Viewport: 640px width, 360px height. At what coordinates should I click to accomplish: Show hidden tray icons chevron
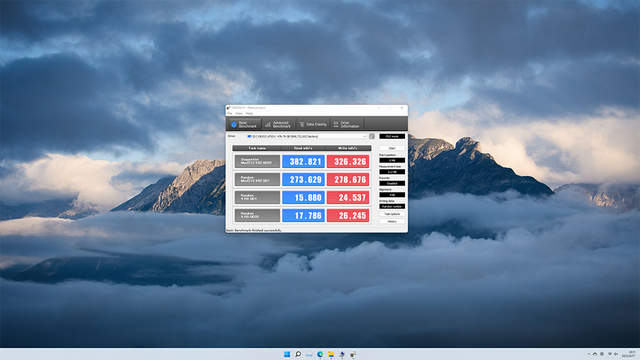click(589, 354)
